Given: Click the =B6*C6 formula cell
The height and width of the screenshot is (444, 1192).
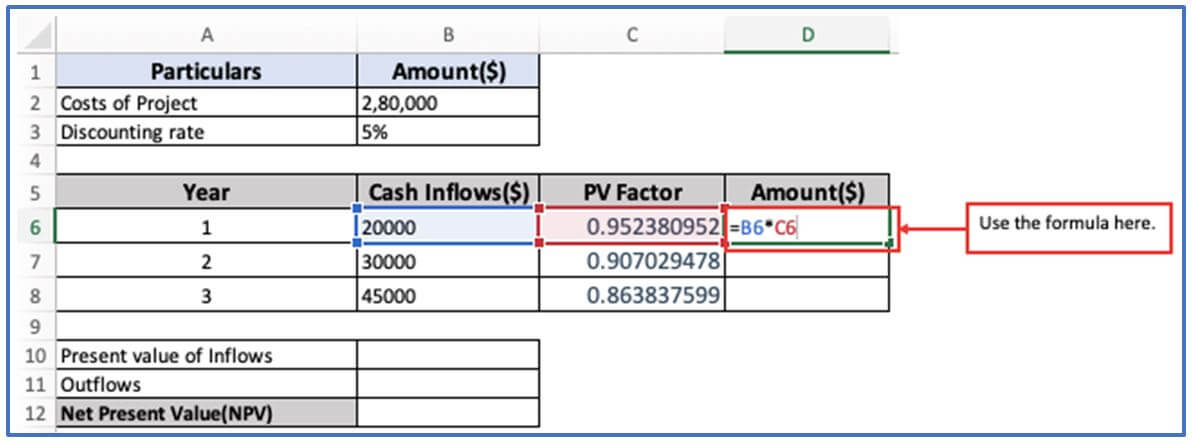Looking at the screenshot, I should (x=807, y=227).
